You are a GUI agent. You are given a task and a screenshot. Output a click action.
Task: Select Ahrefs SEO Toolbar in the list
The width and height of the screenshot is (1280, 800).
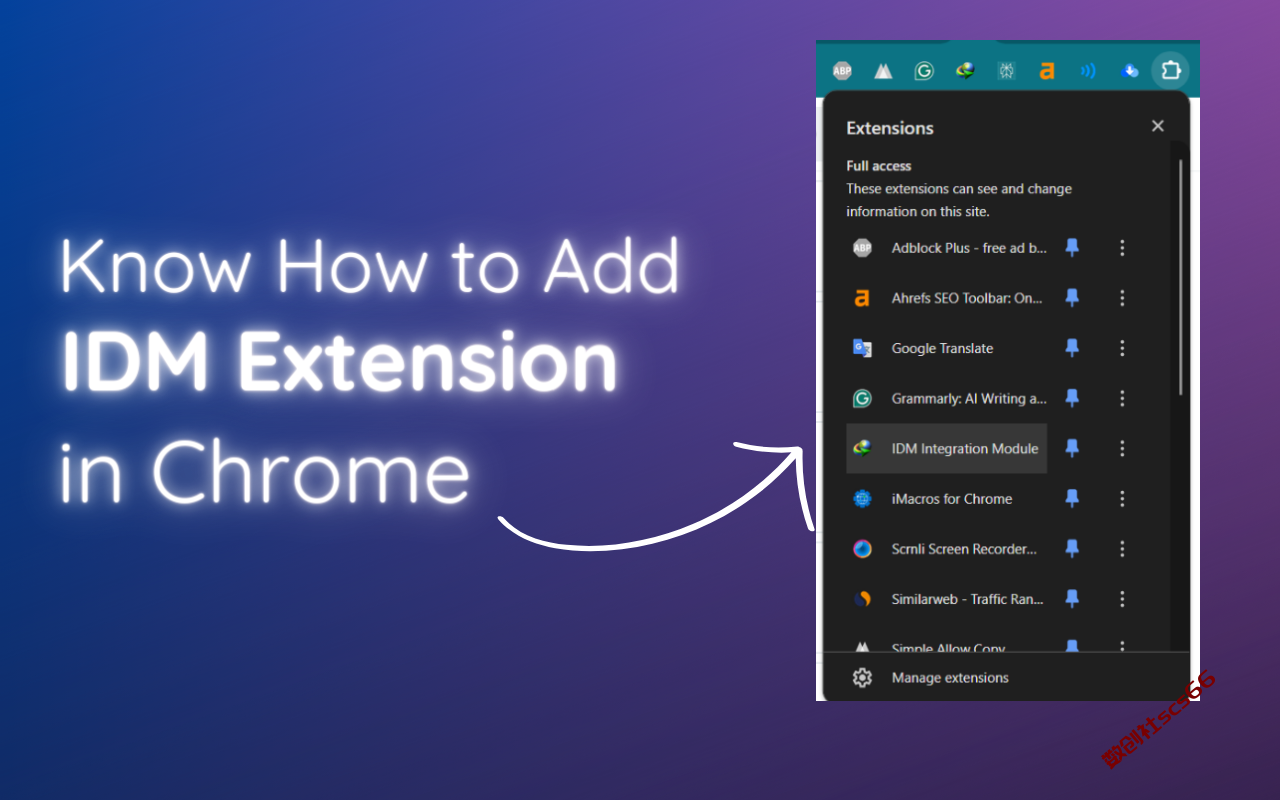pos(947,298)
